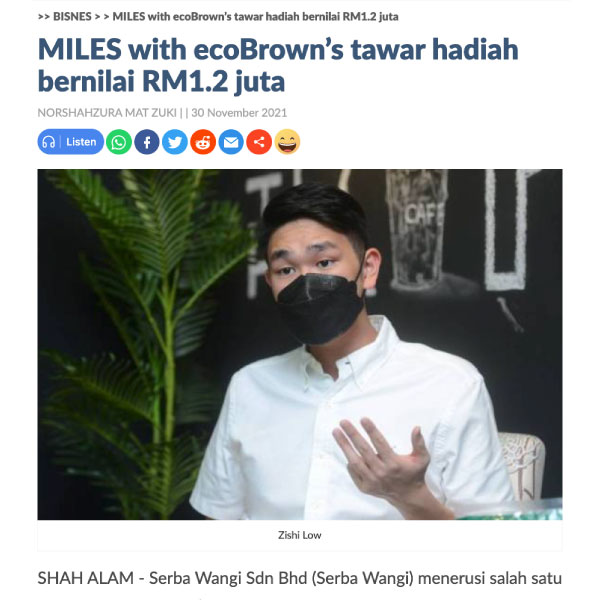
Task: Go to the BISNES breadcrumb section
Action: pyautogui.click(x=72, y=16)
